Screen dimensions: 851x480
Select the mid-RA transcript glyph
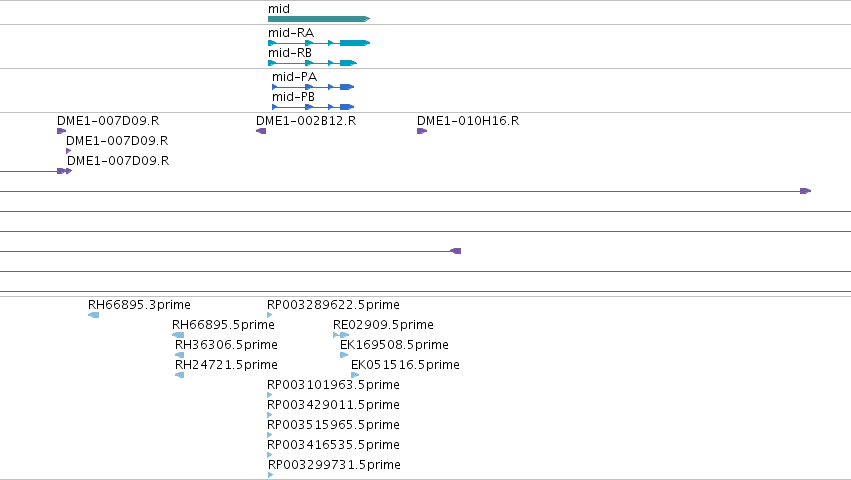[319, 43]
